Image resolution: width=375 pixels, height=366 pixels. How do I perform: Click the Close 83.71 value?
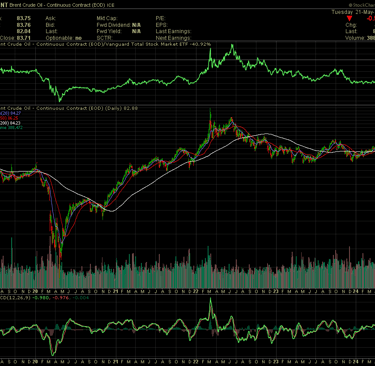(15, 38)
